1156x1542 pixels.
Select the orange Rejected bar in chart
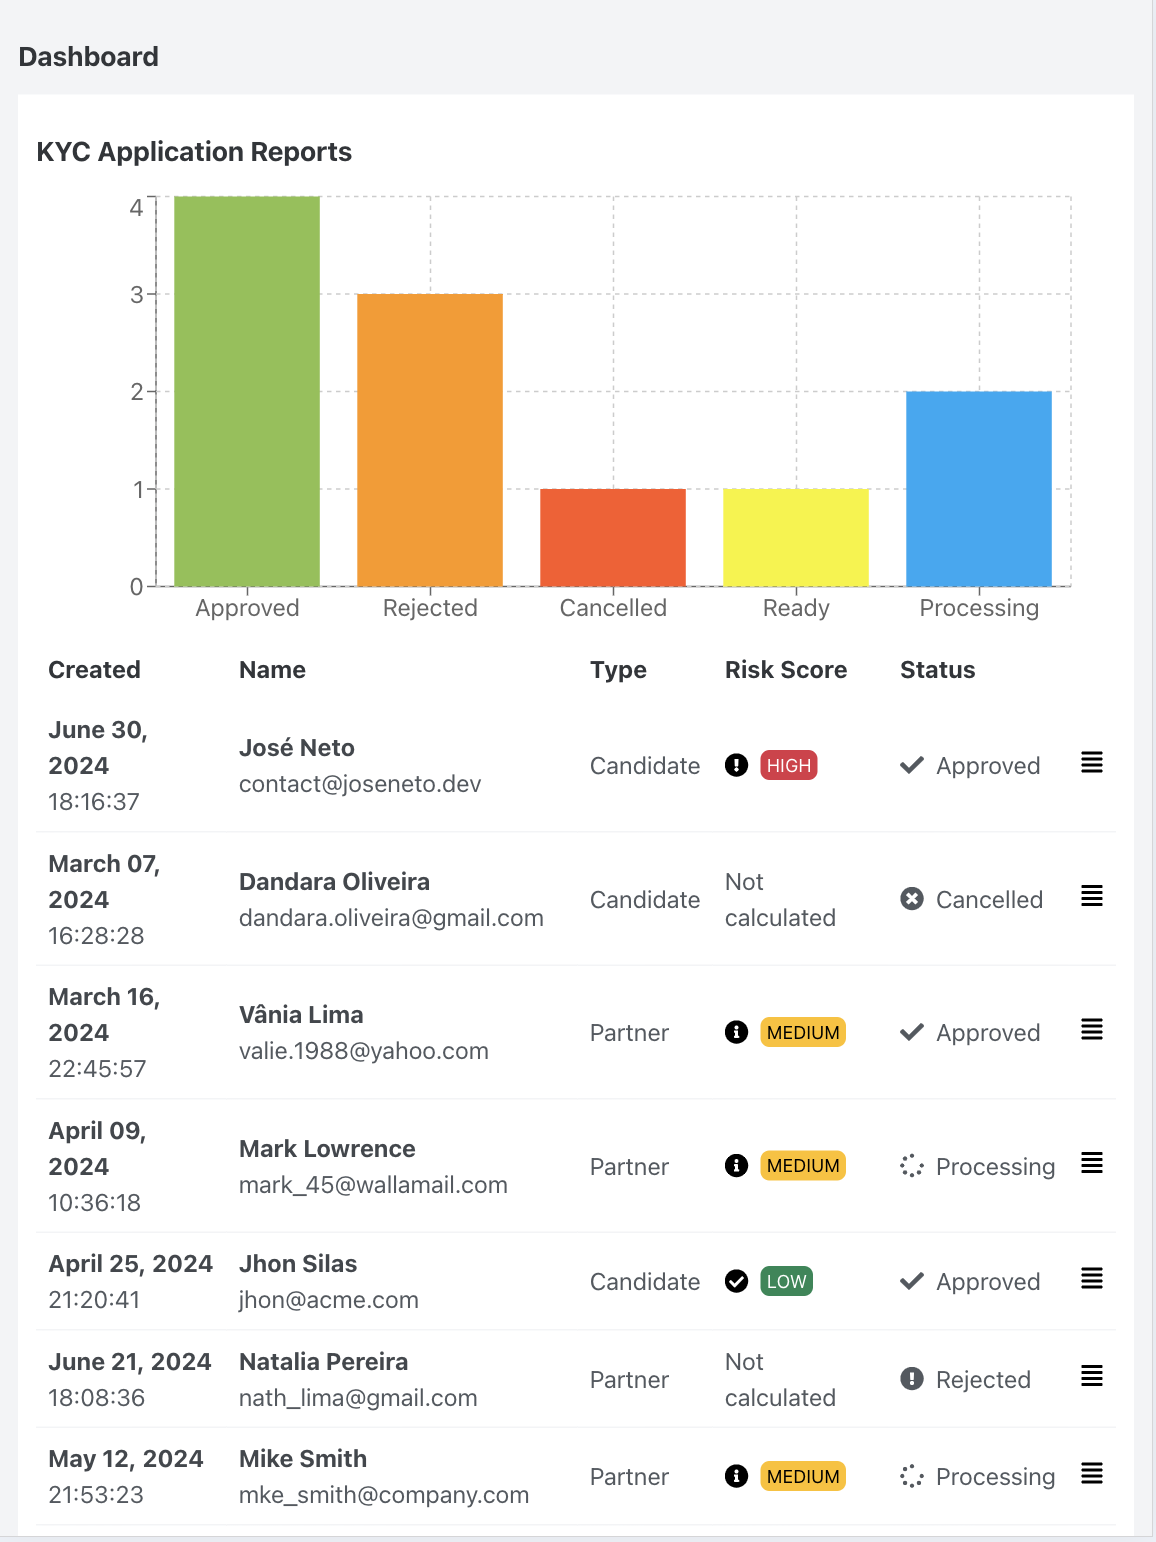point(430,440)
